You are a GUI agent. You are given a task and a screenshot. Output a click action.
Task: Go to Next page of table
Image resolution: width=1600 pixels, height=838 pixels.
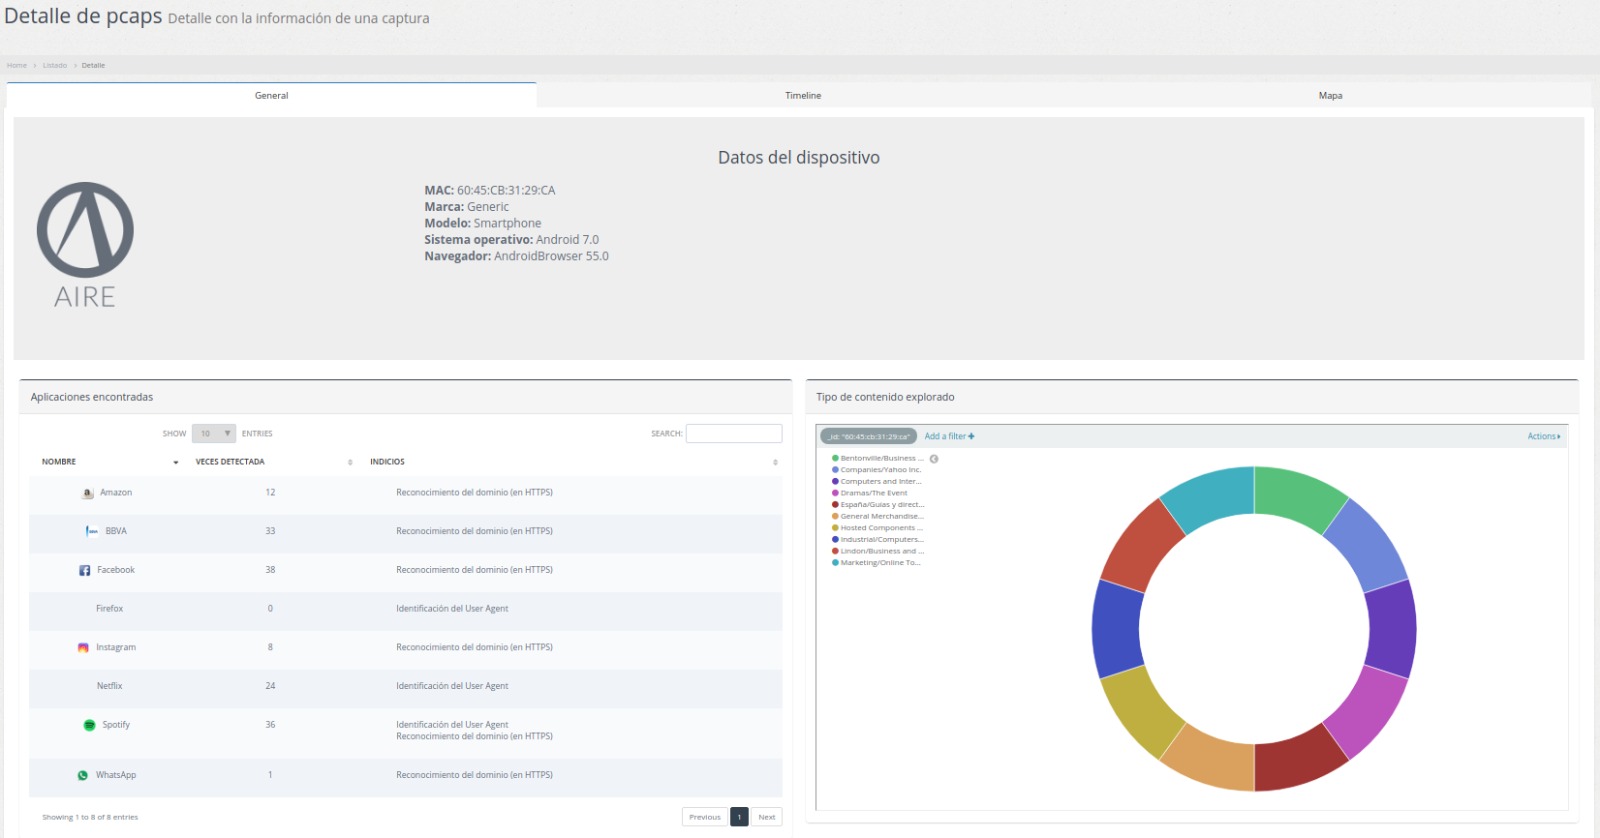coord(766,817)
